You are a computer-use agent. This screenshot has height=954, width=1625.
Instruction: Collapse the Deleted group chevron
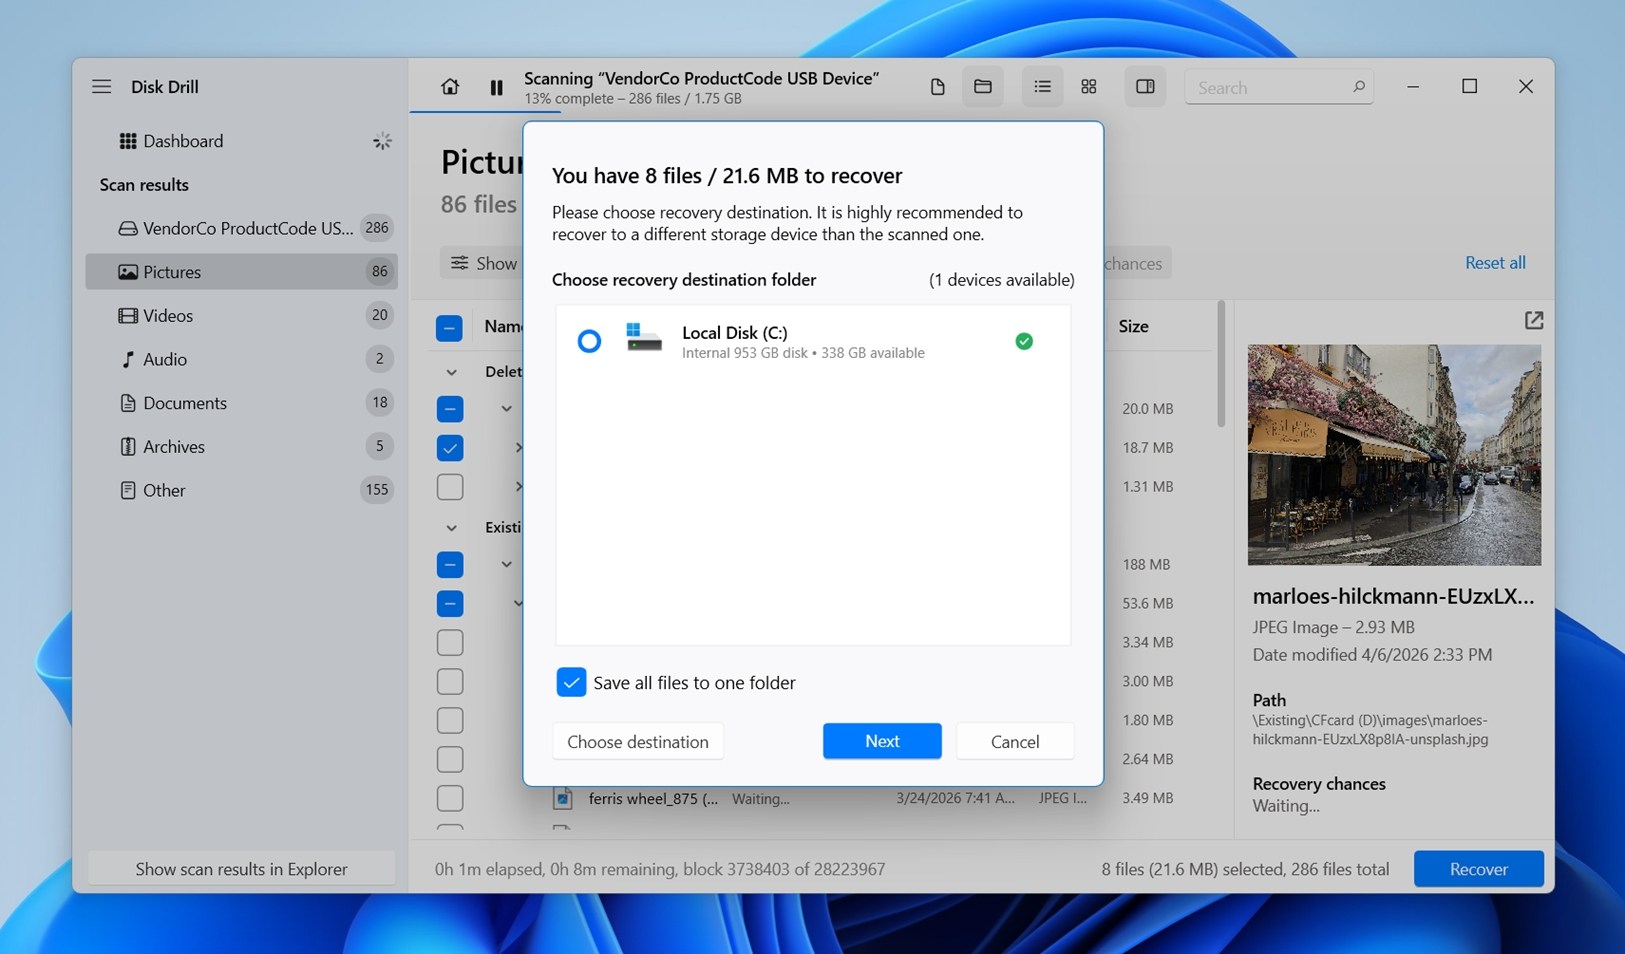tap(451, 372)
